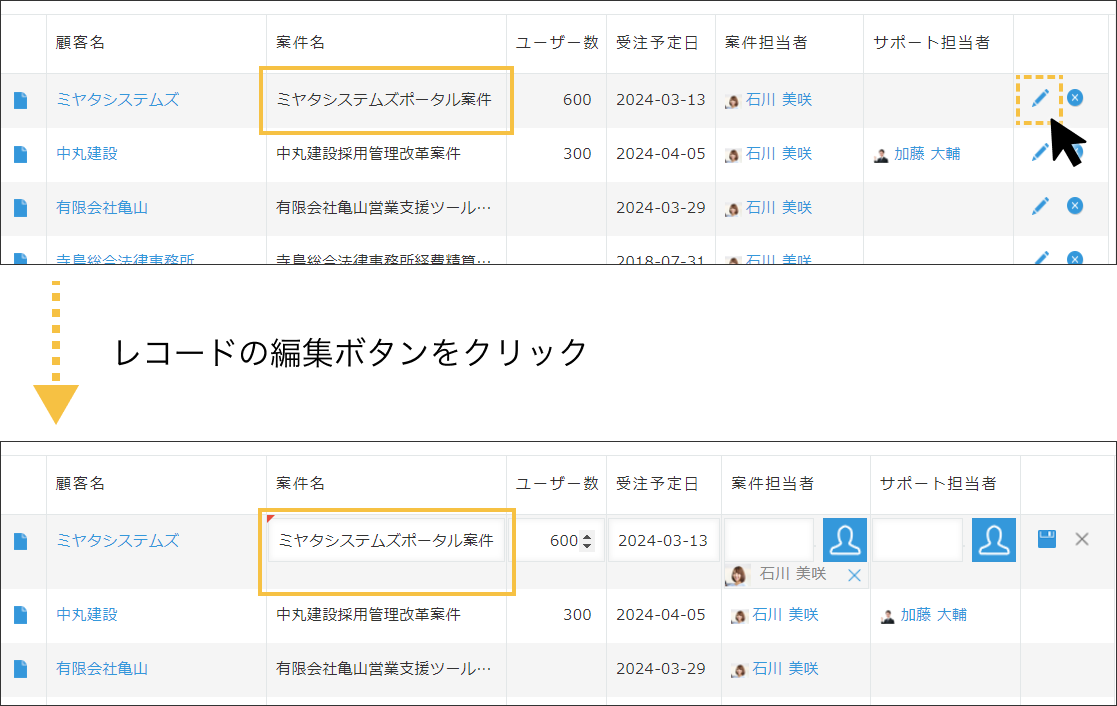Image resolution: width=1117 pixels, height=706 pixels.
Task: Open the record detail icon for ミヤタシステムズ
Action: [23, 99]
